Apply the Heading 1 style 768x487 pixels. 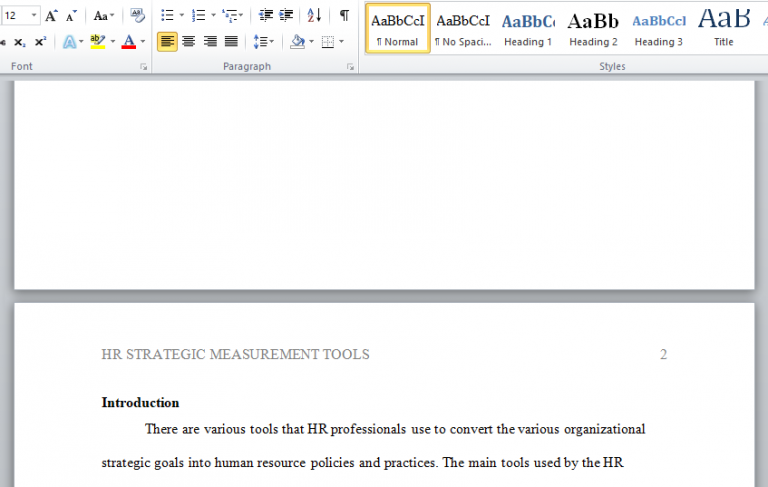[528, 29]
